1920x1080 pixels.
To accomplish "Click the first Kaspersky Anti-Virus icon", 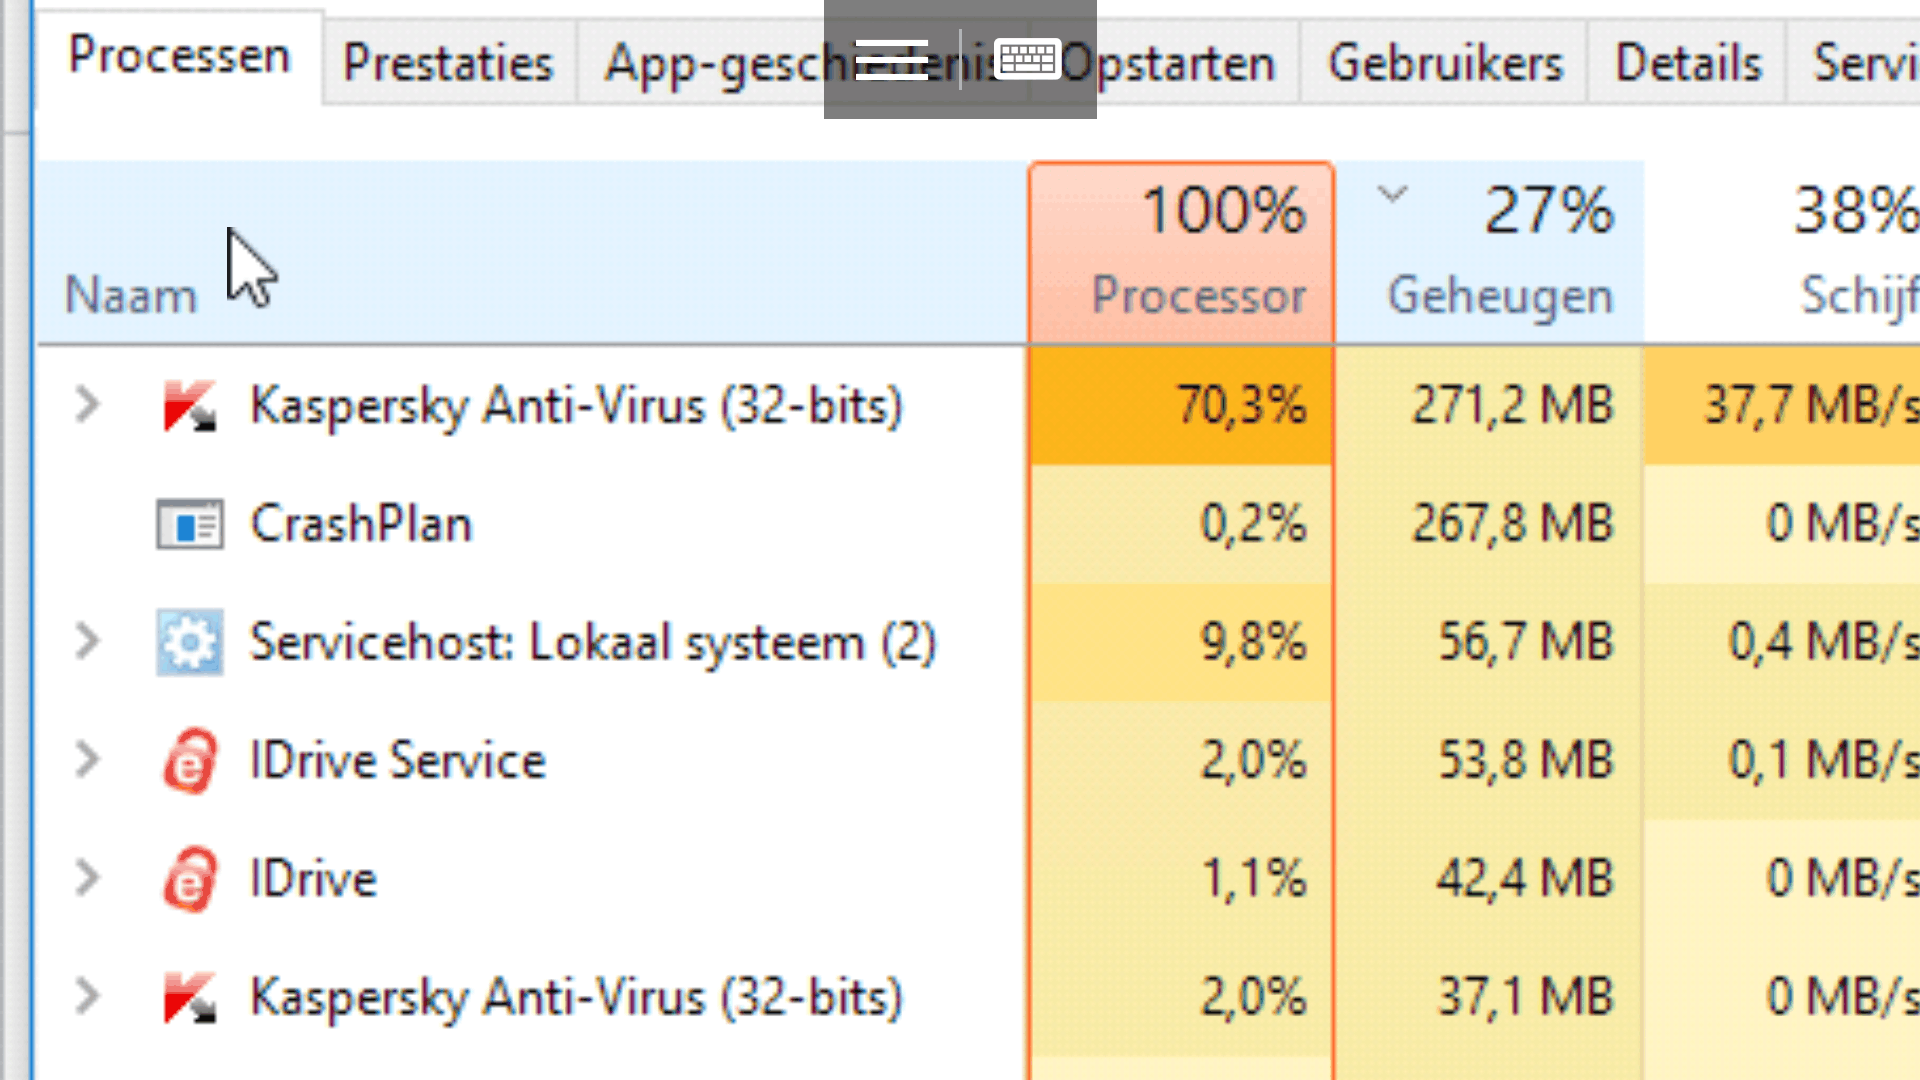I will coord(189,406).
